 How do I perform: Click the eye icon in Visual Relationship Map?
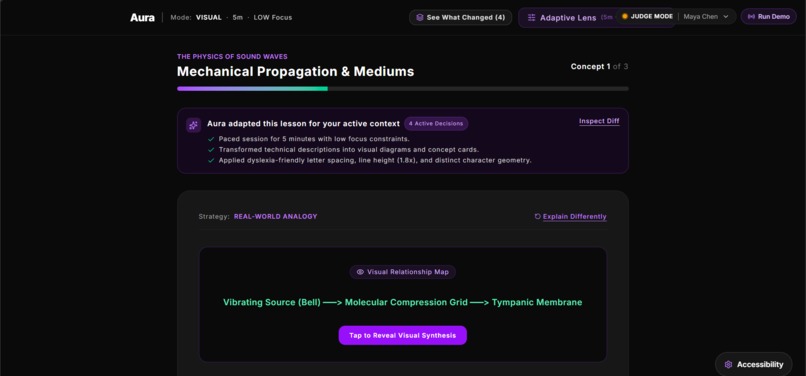coord(360,272)
